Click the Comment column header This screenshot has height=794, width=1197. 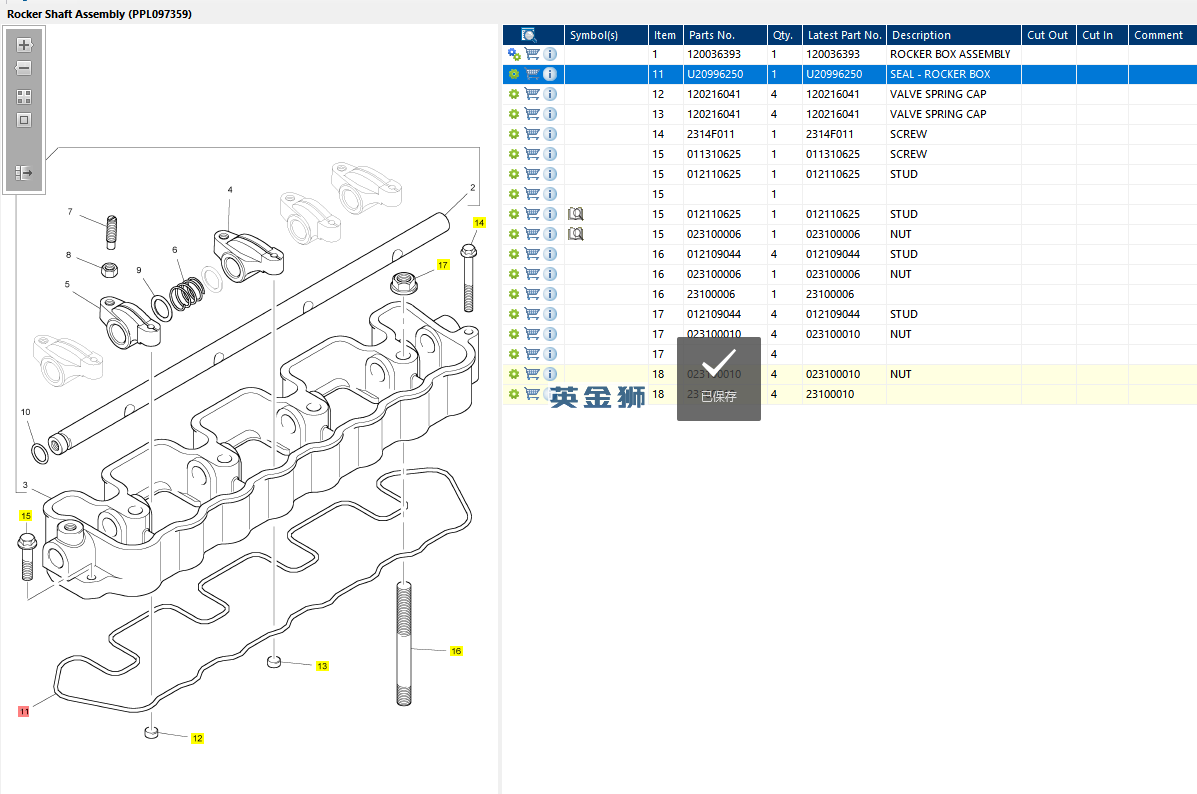(1159, 35)
